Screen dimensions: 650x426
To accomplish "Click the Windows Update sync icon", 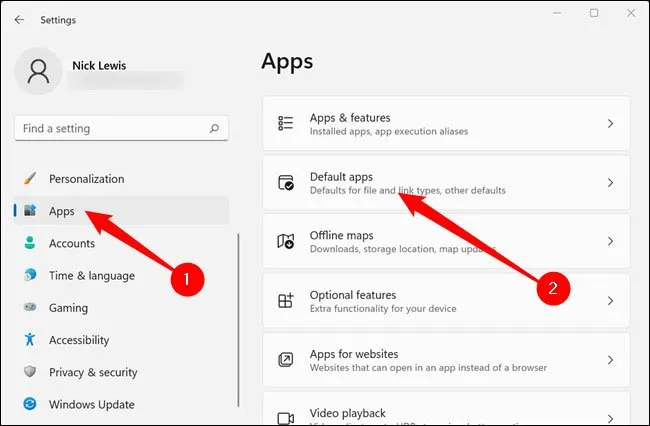I will click(29, 404).
